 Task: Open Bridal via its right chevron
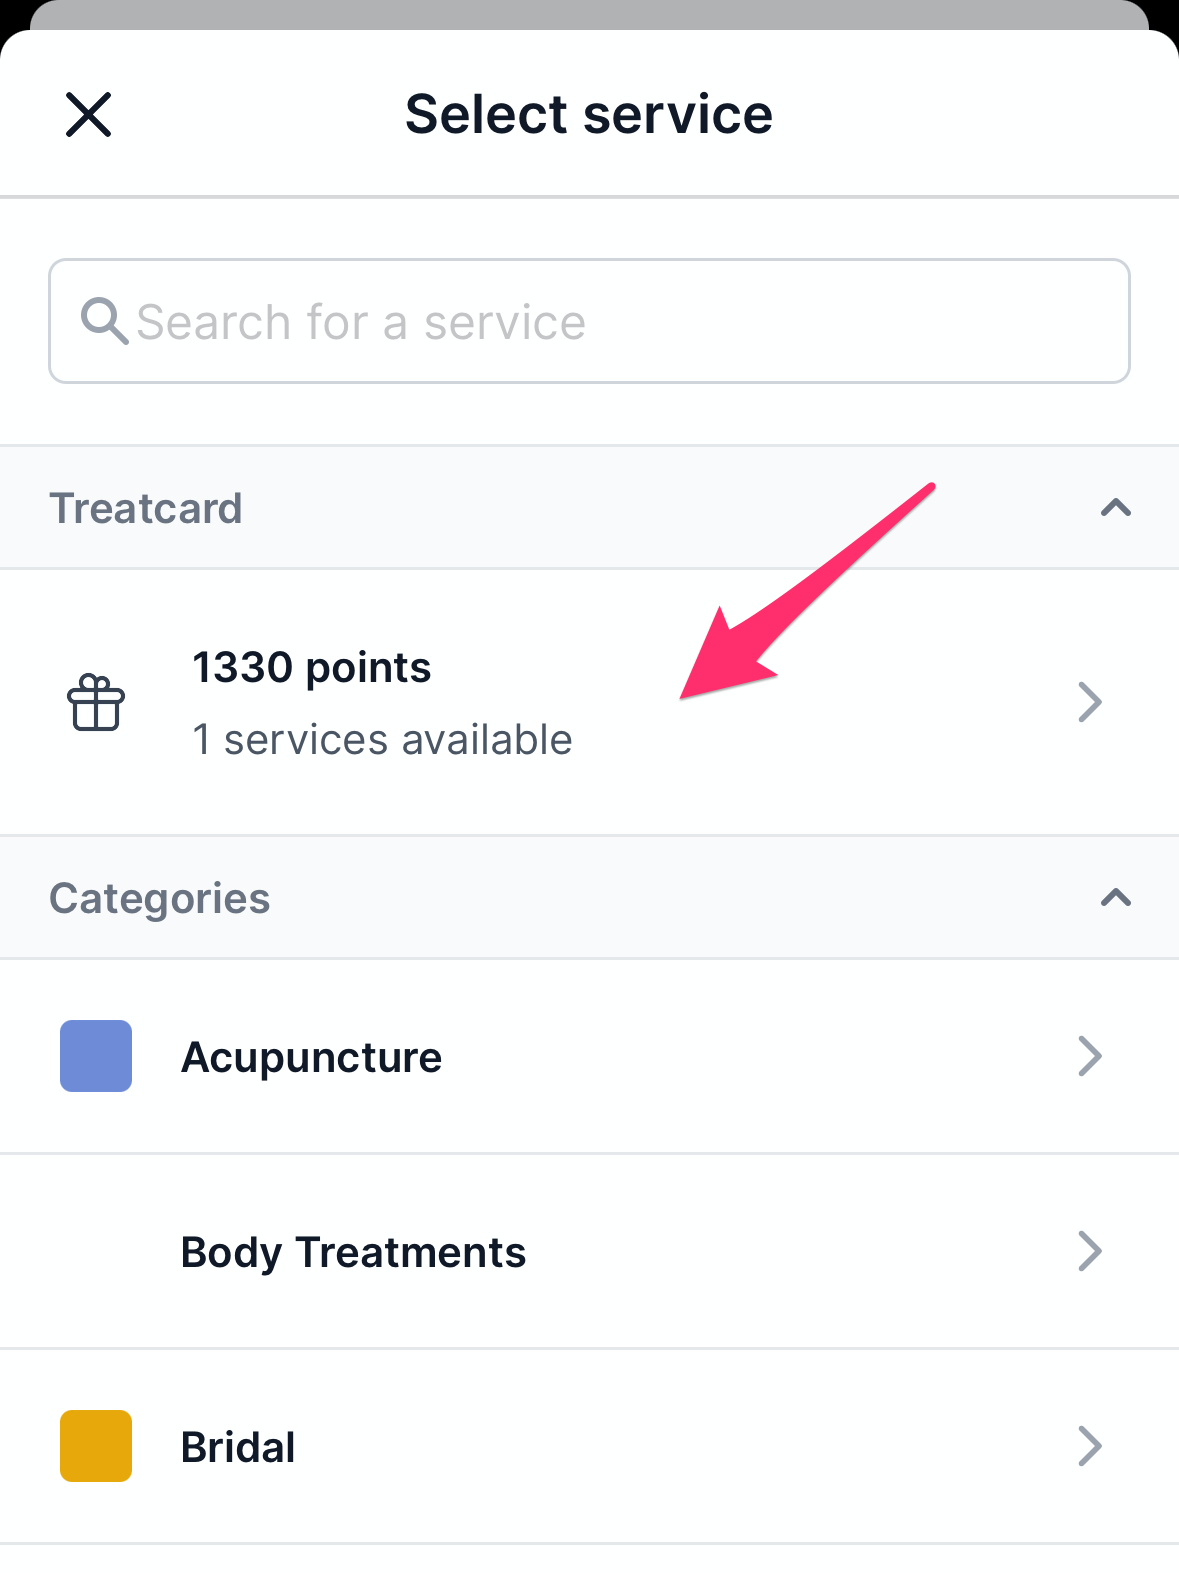pos(1090,1446)
